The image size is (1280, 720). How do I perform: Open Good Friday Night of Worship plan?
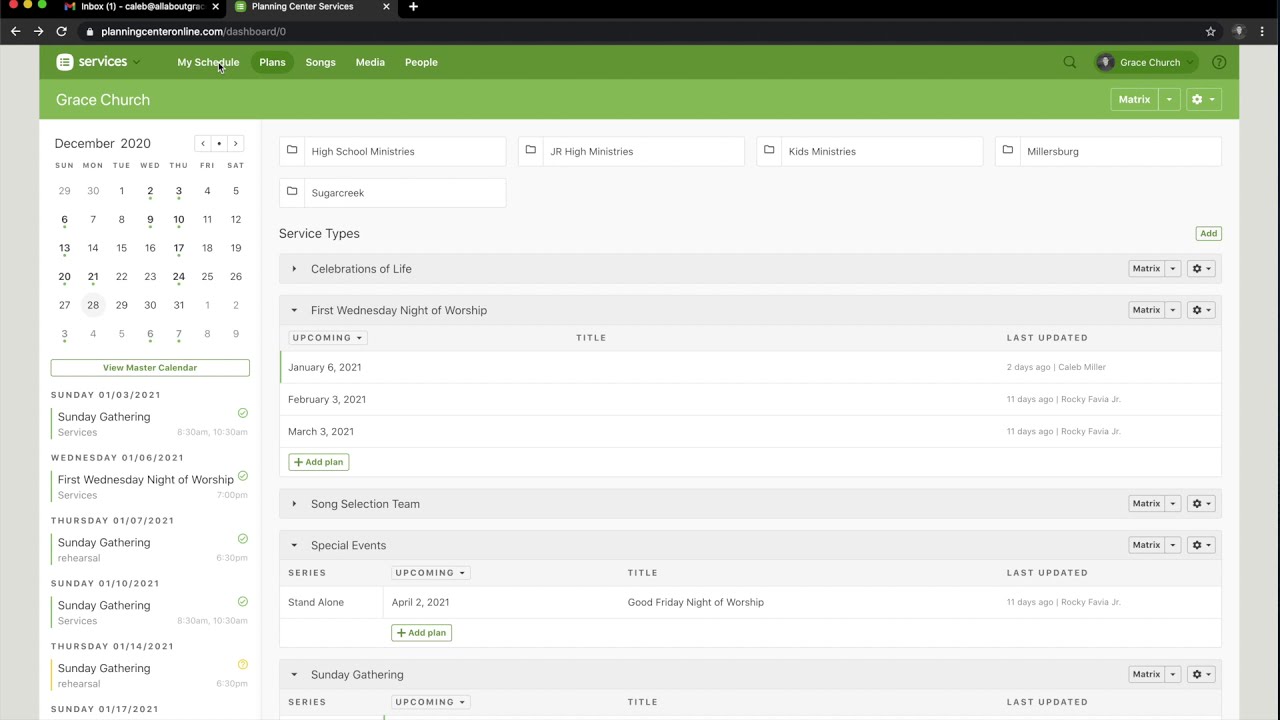pyautogui.click(x=695, y=602)
